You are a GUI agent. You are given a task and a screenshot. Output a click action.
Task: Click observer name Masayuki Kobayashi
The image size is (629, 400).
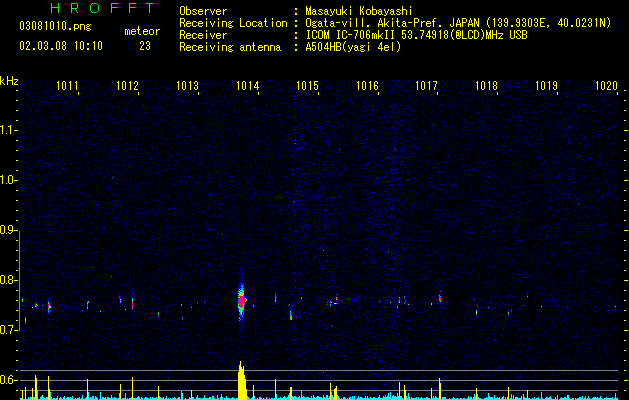click(359, 11)
